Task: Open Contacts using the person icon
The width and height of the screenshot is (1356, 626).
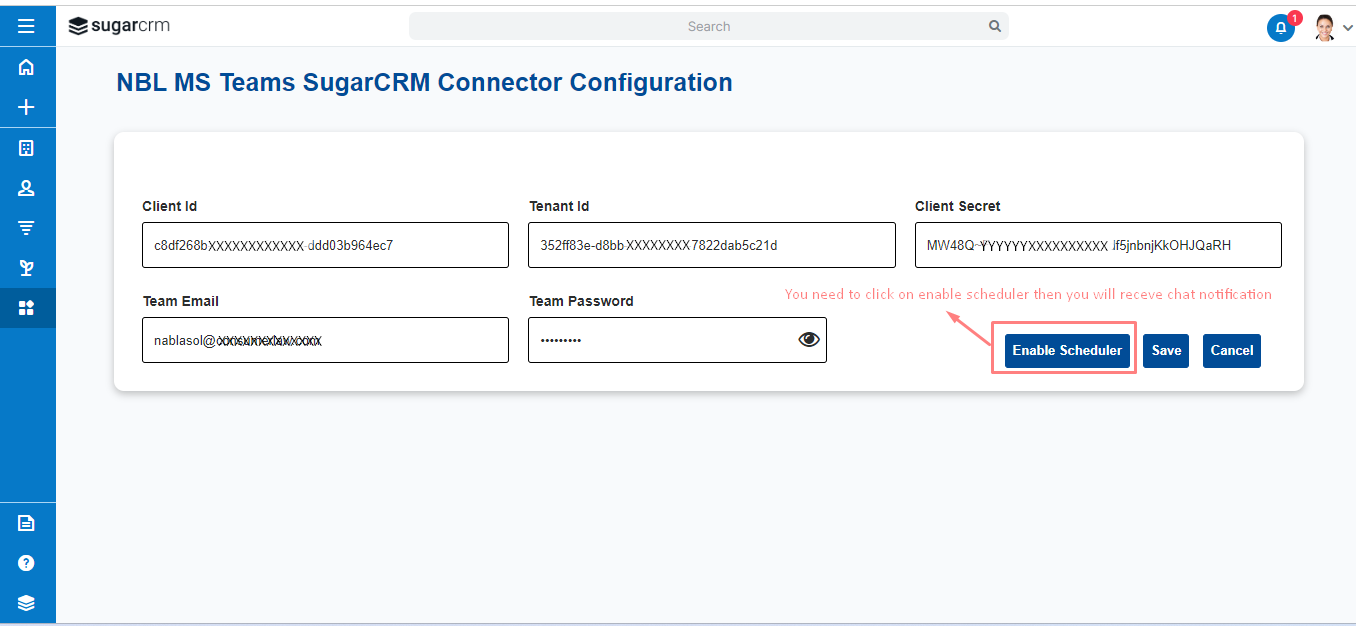Action: pos(27,188)
